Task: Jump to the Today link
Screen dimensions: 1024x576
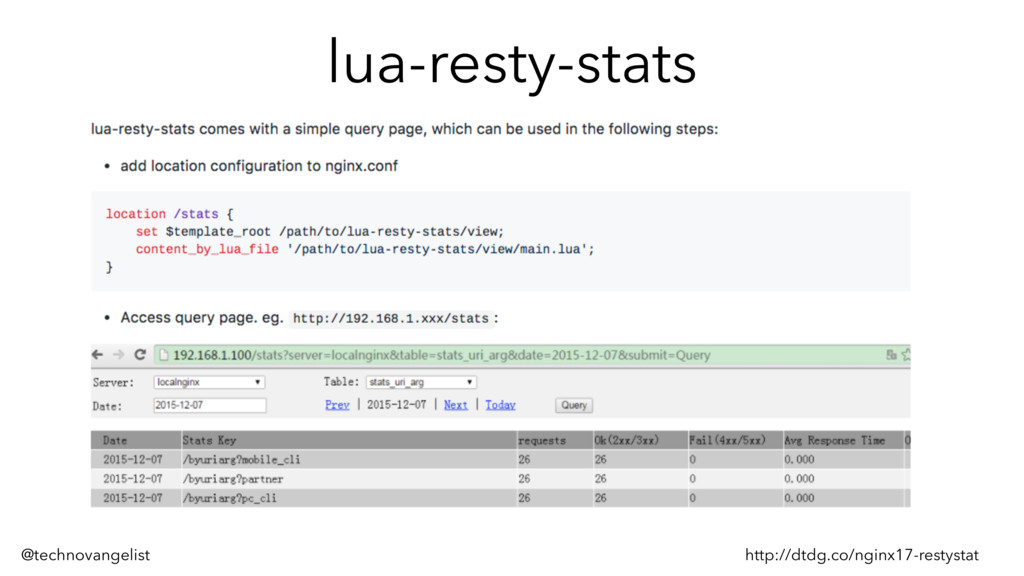Action: pos(500,405)
